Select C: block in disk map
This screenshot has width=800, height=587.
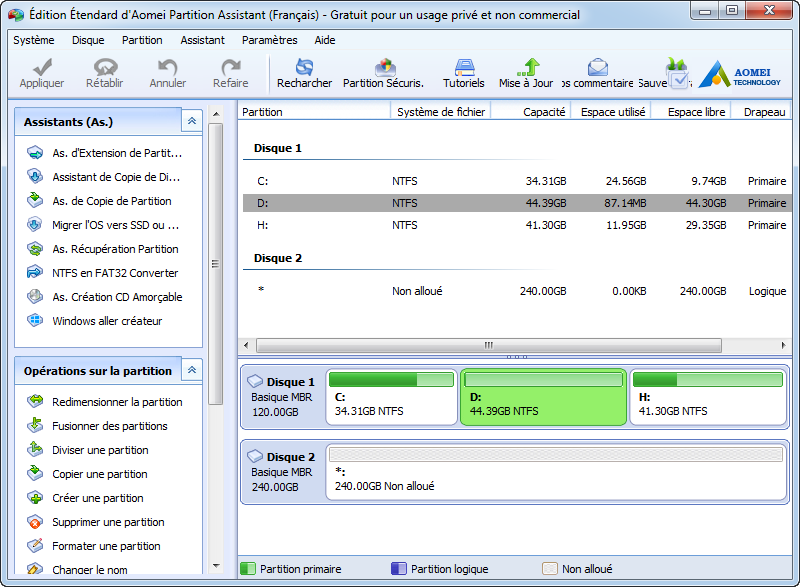point(391,397)
